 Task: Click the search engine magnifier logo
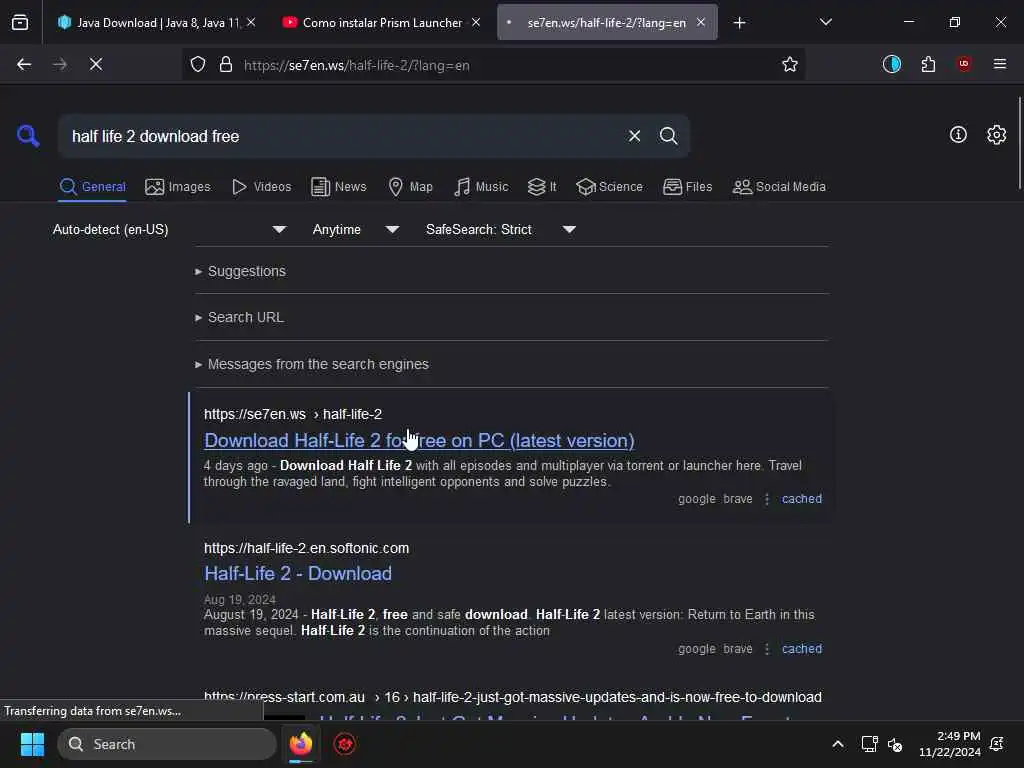point(28,136)
